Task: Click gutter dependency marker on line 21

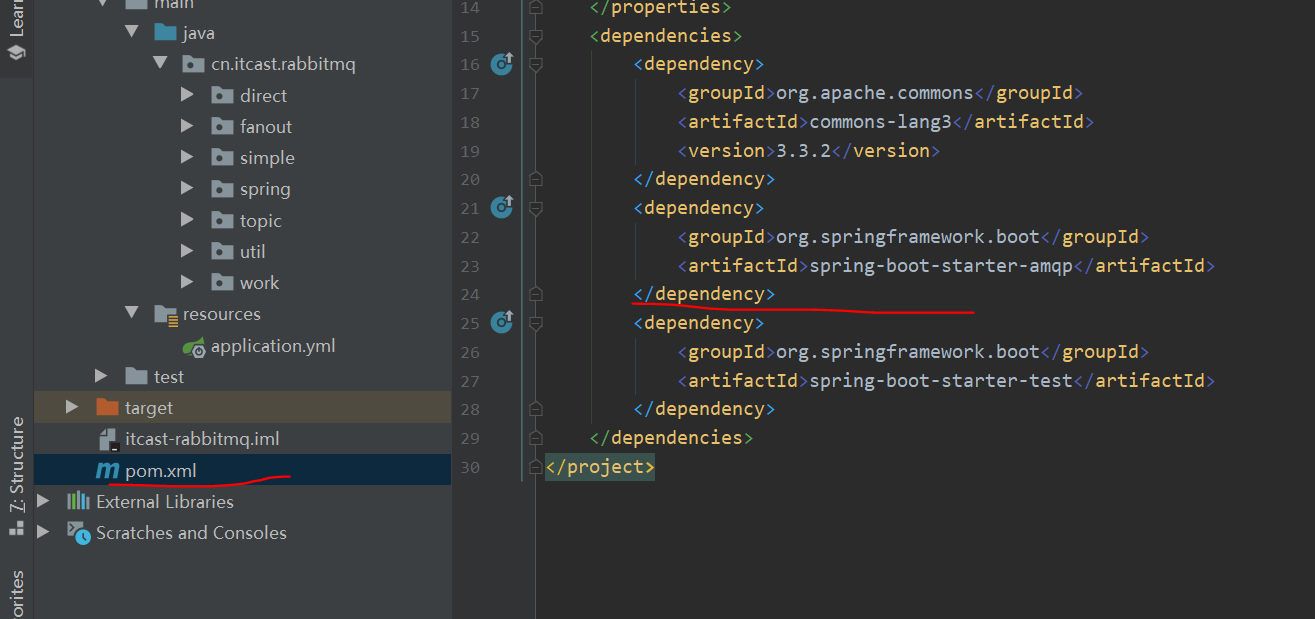Action: coord(502,207)
